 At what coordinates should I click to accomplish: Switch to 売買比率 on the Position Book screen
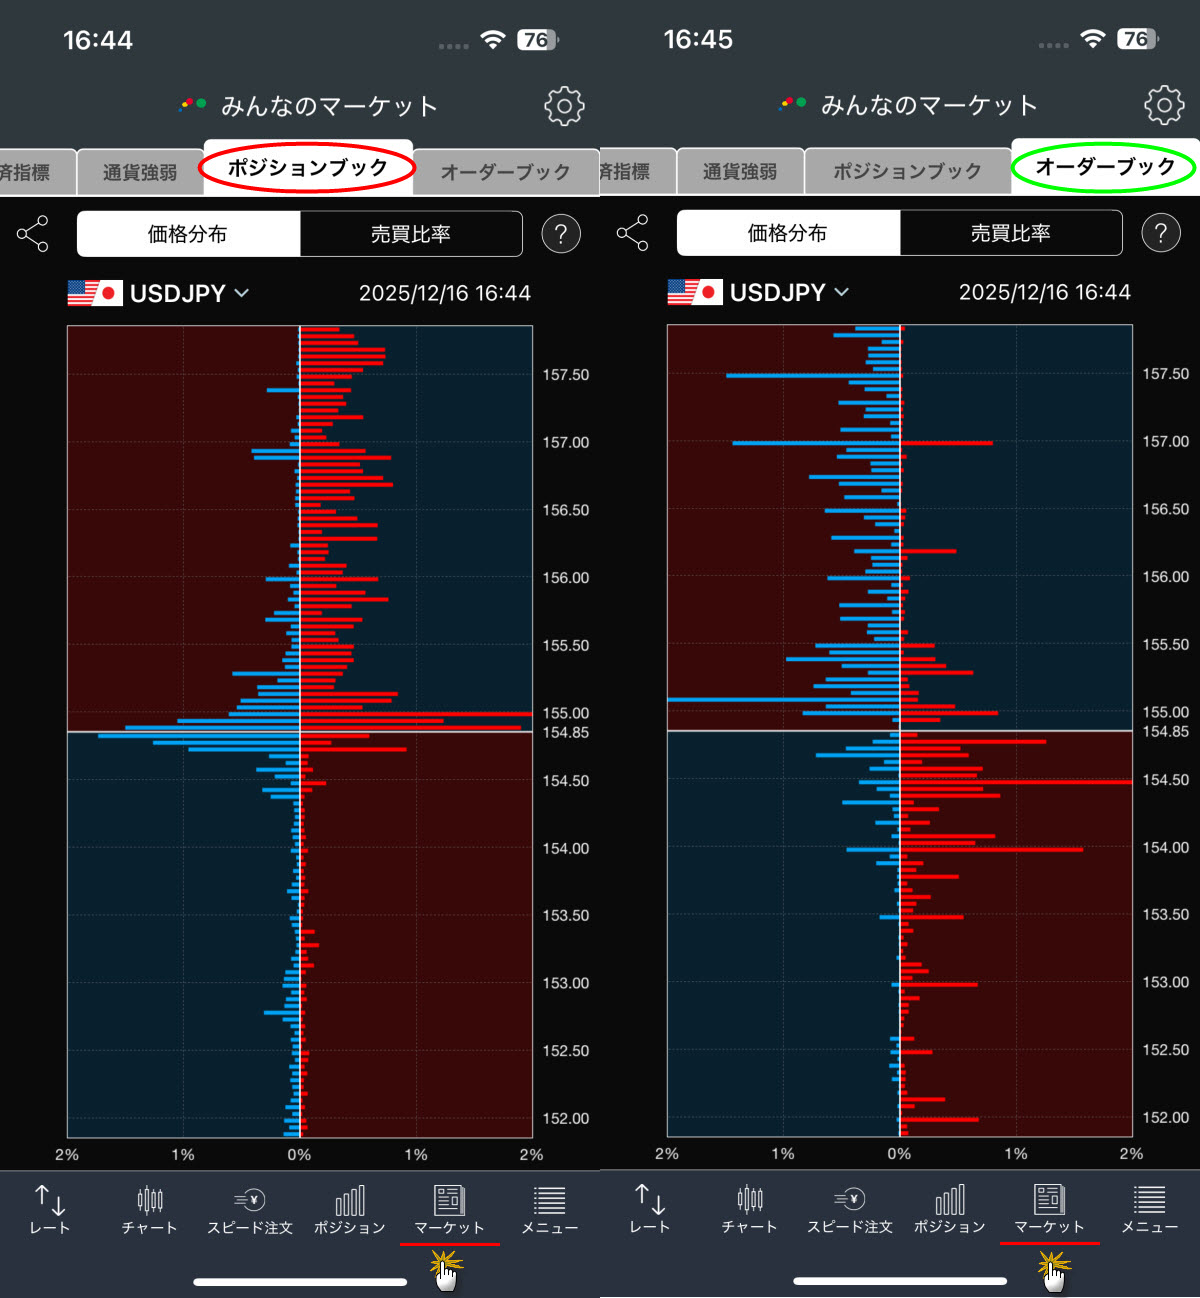tap(411, 234)
